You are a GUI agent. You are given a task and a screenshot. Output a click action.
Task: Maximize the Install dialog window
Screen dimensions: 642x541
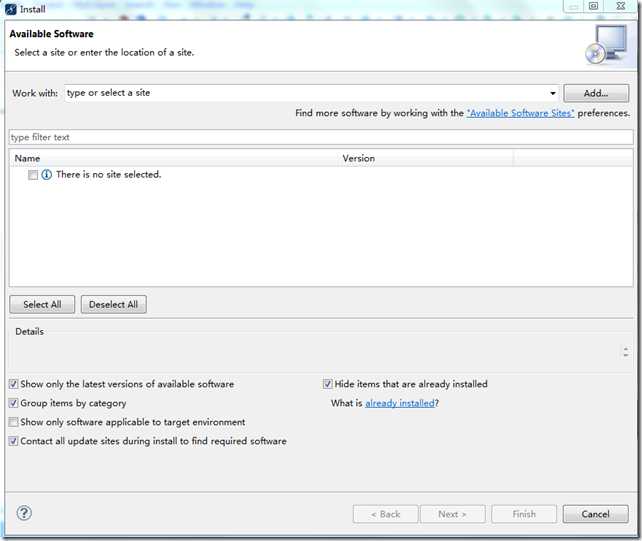[593, 6]
